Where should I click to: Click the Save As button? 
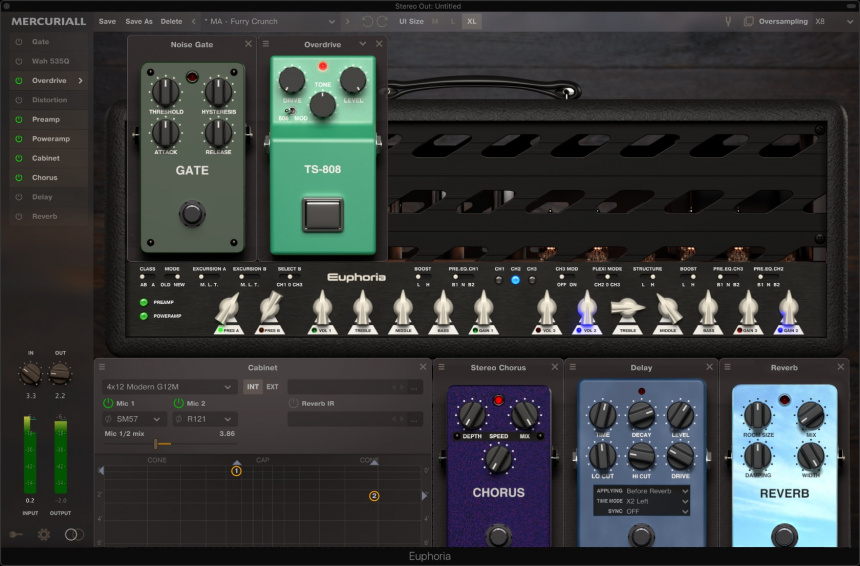click(x=139, y=21)
